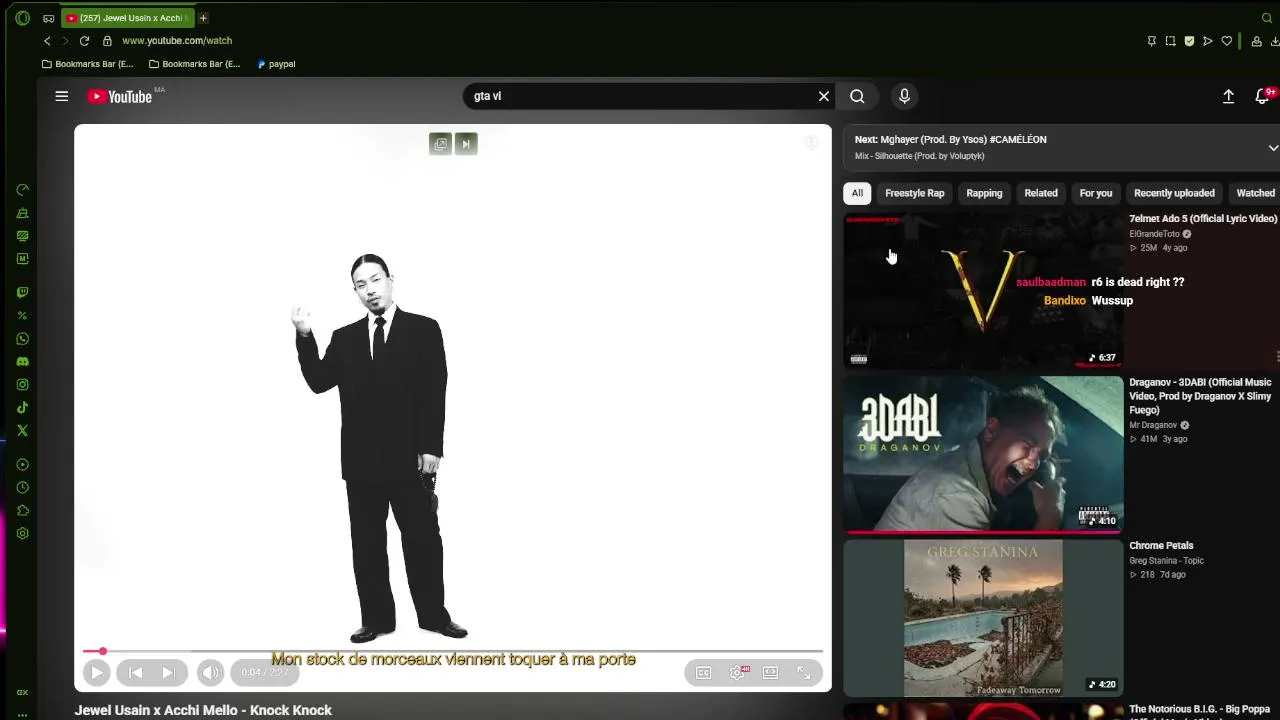Viewport: 1280px width, 720px height.
Task: Clear the search box with the X
Action: coord(824,96)
